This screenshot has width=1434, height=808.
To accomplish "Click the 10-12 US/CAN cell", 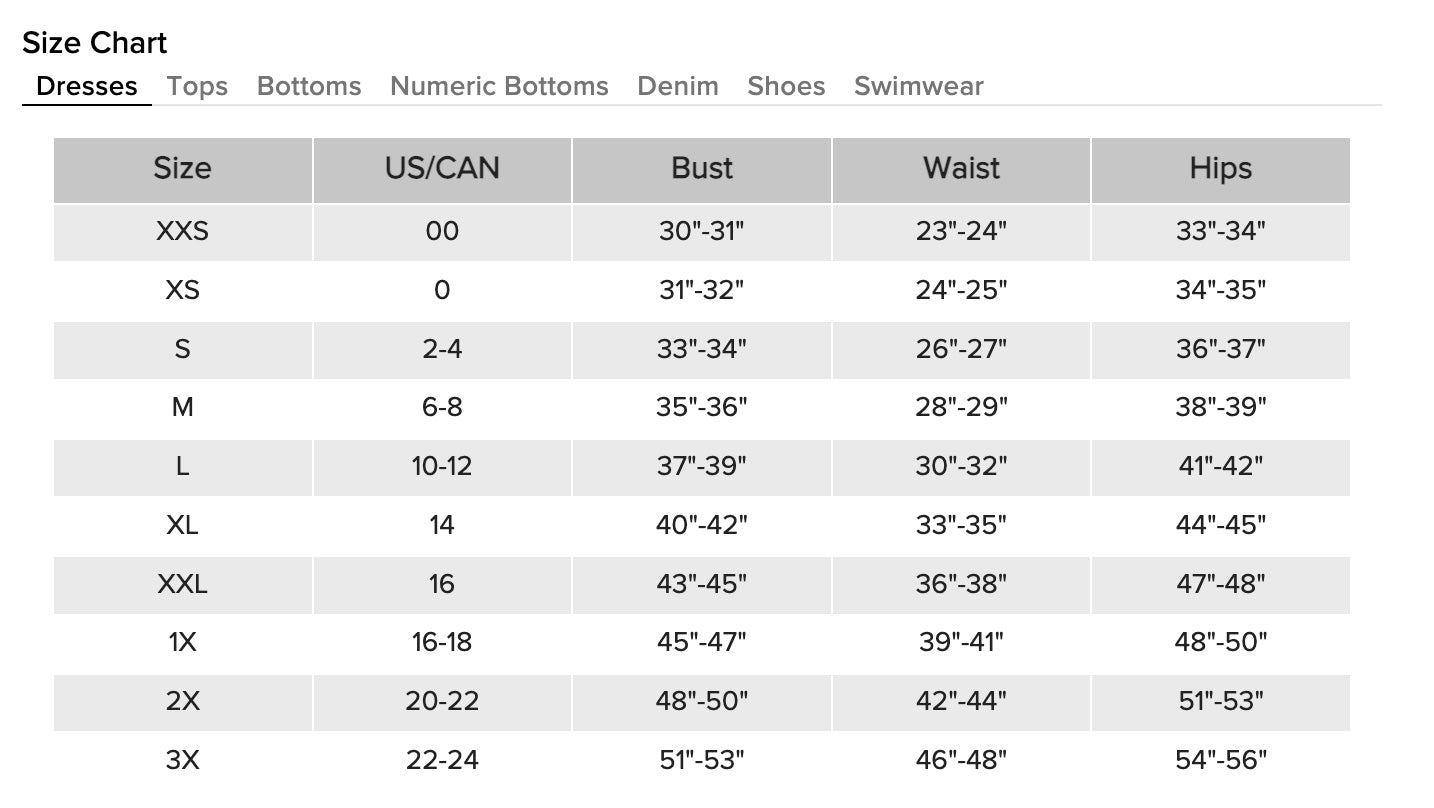I will [x=442, y=466].
